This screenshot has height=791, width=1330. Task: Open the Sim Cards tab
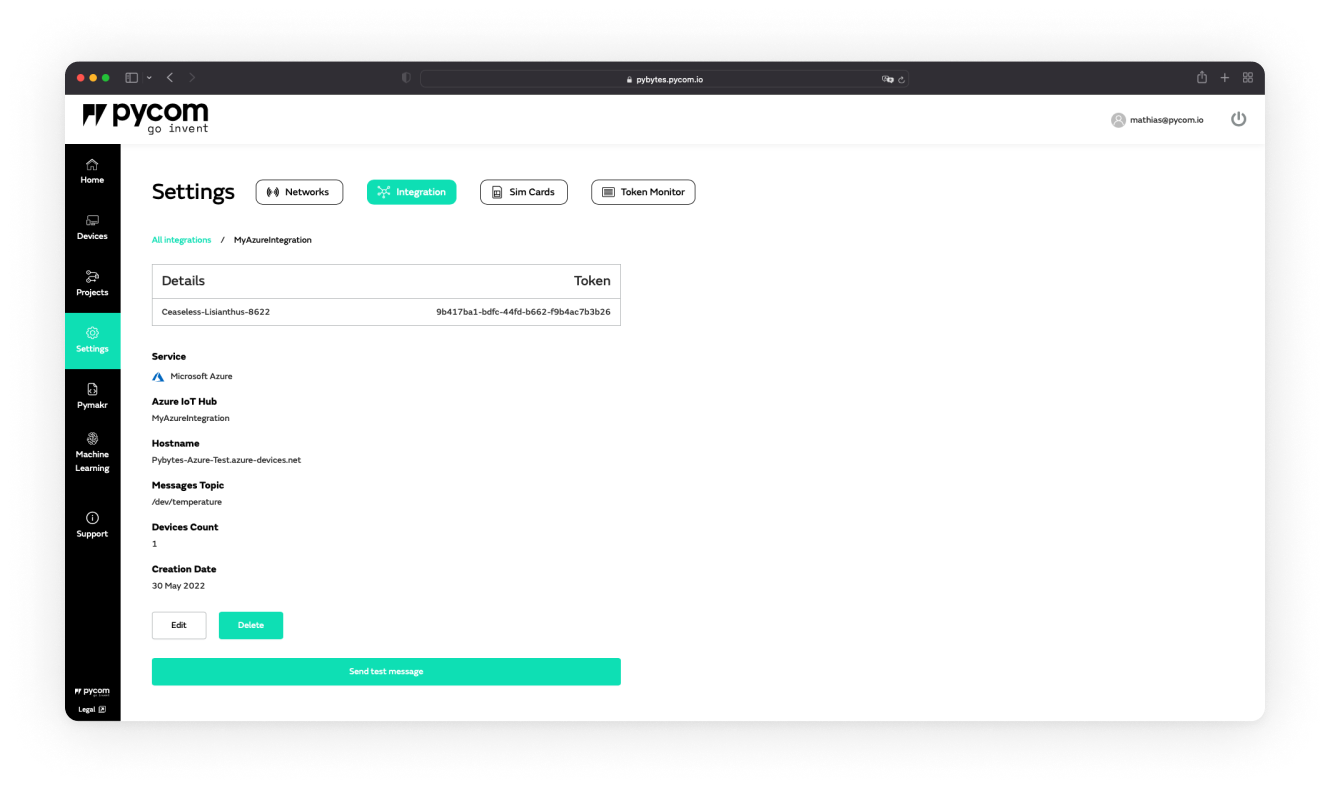coord(523,192)
